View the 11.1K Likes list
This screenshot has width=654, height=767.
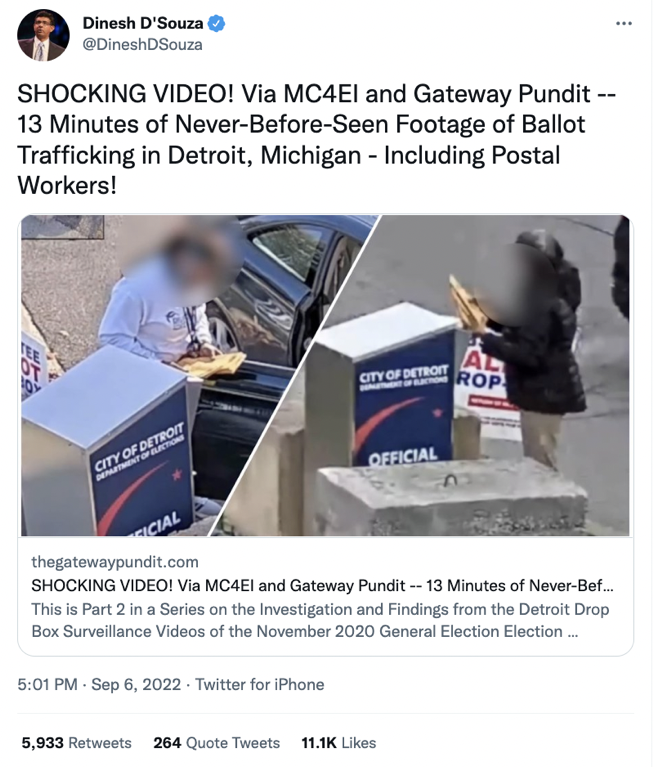338,743
